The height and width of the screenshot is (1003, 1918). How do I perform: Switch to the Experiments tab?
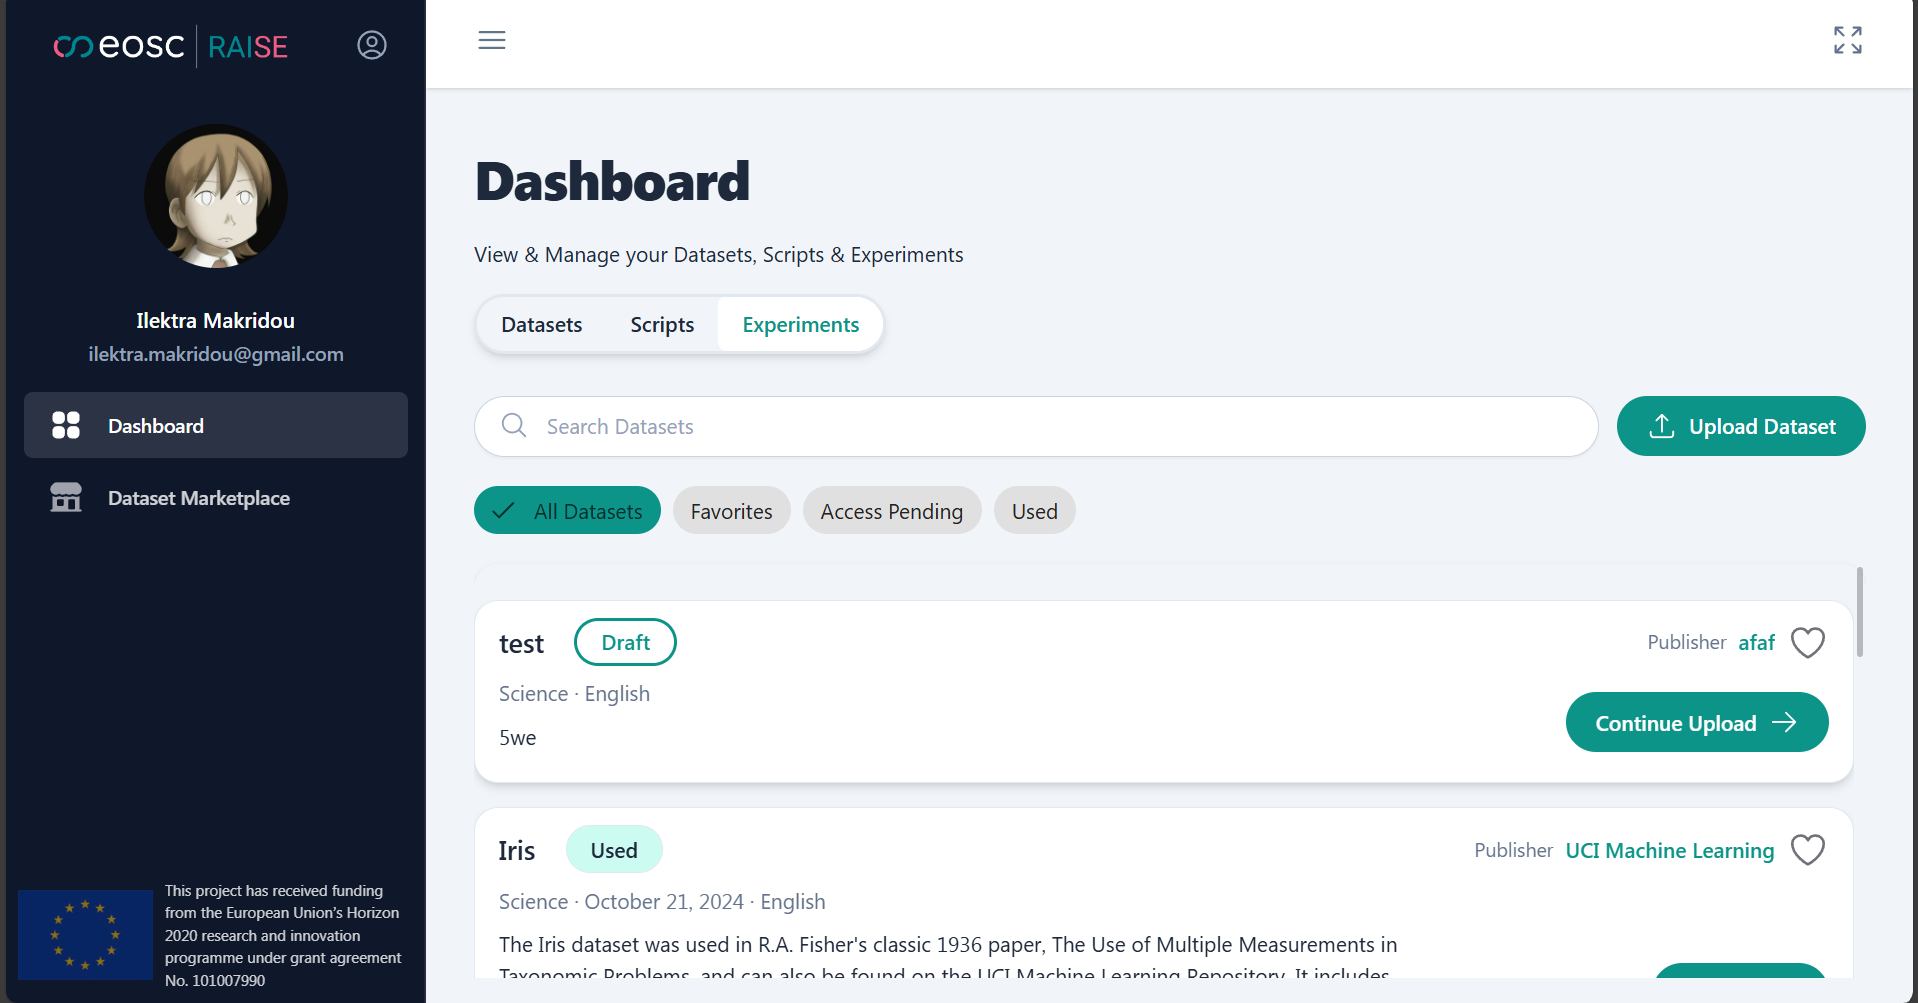click(x=800, y=325)
